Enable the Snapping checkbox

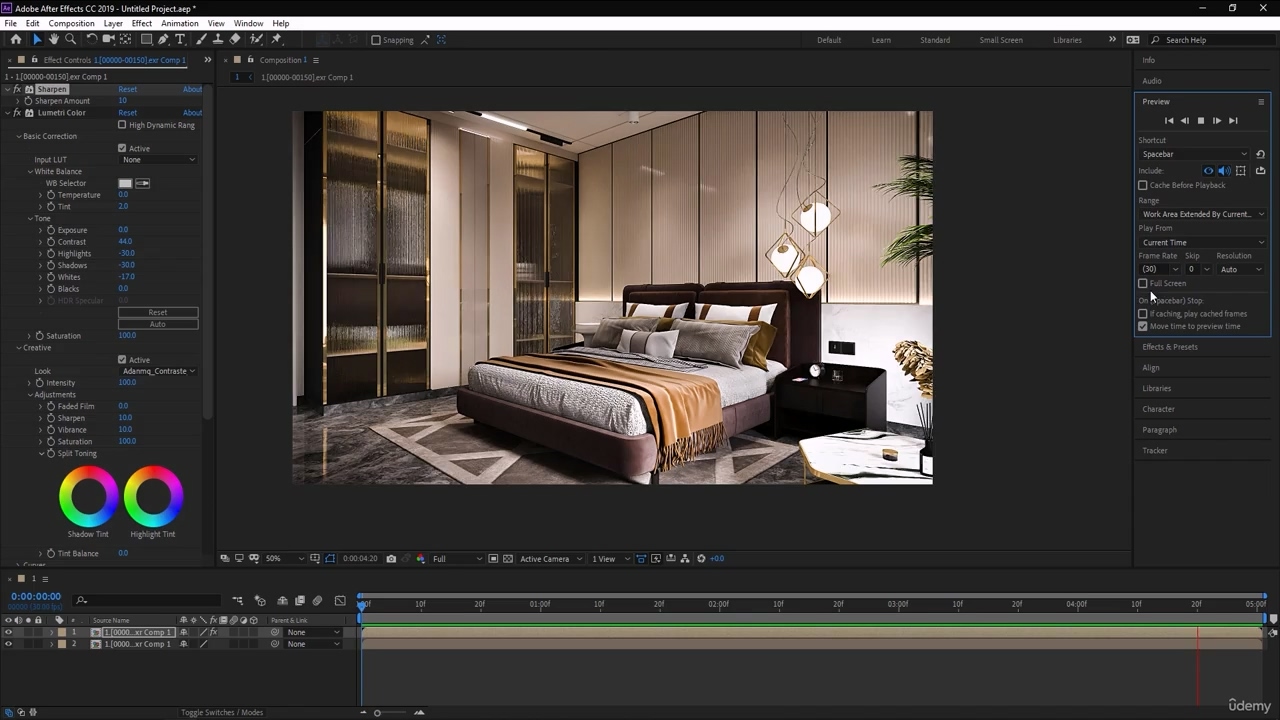376,40
